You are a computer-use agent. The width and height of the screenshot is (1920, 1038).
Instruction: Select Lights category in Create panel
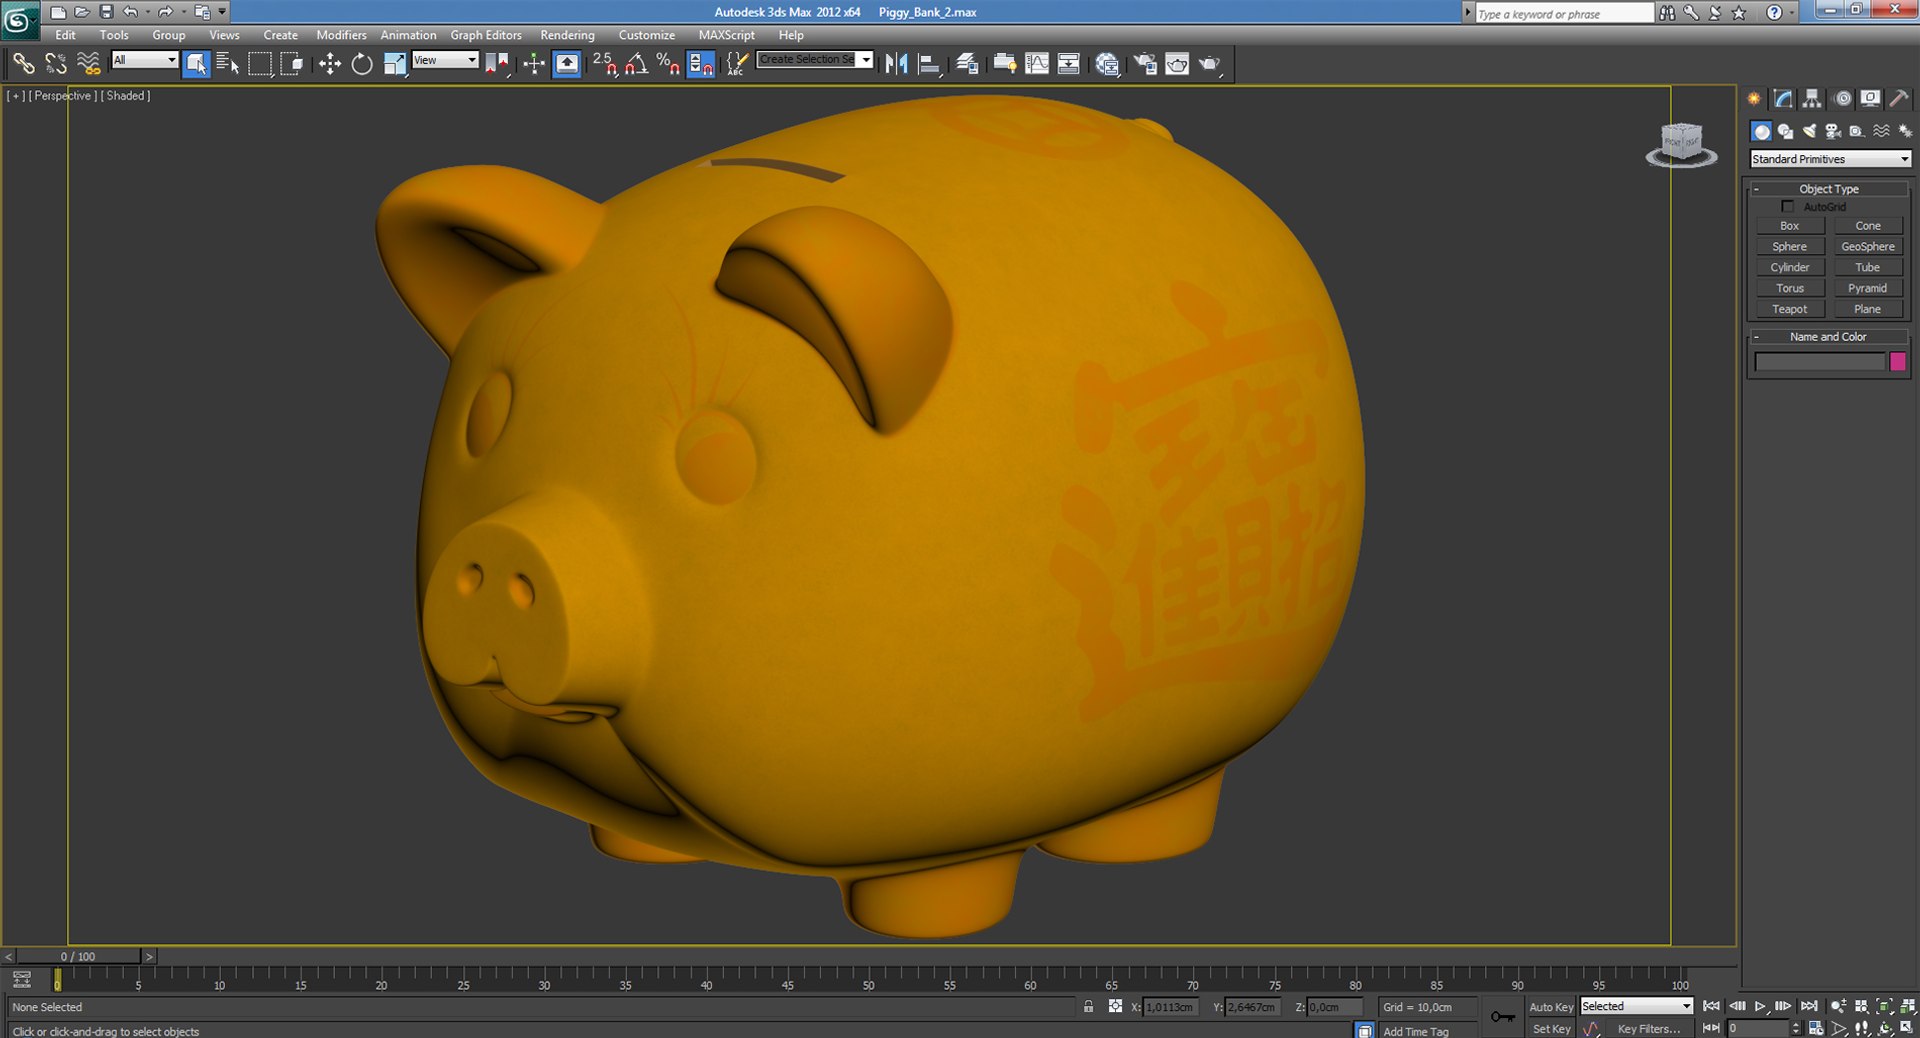click(x=1809, y=131)
